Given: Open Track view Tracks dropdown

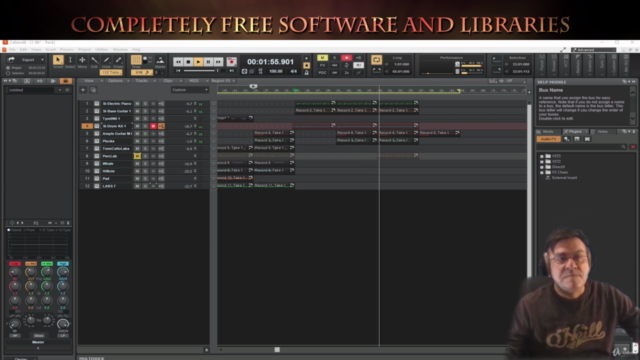Looking at the screenshot, I should [x=144, y=81].
